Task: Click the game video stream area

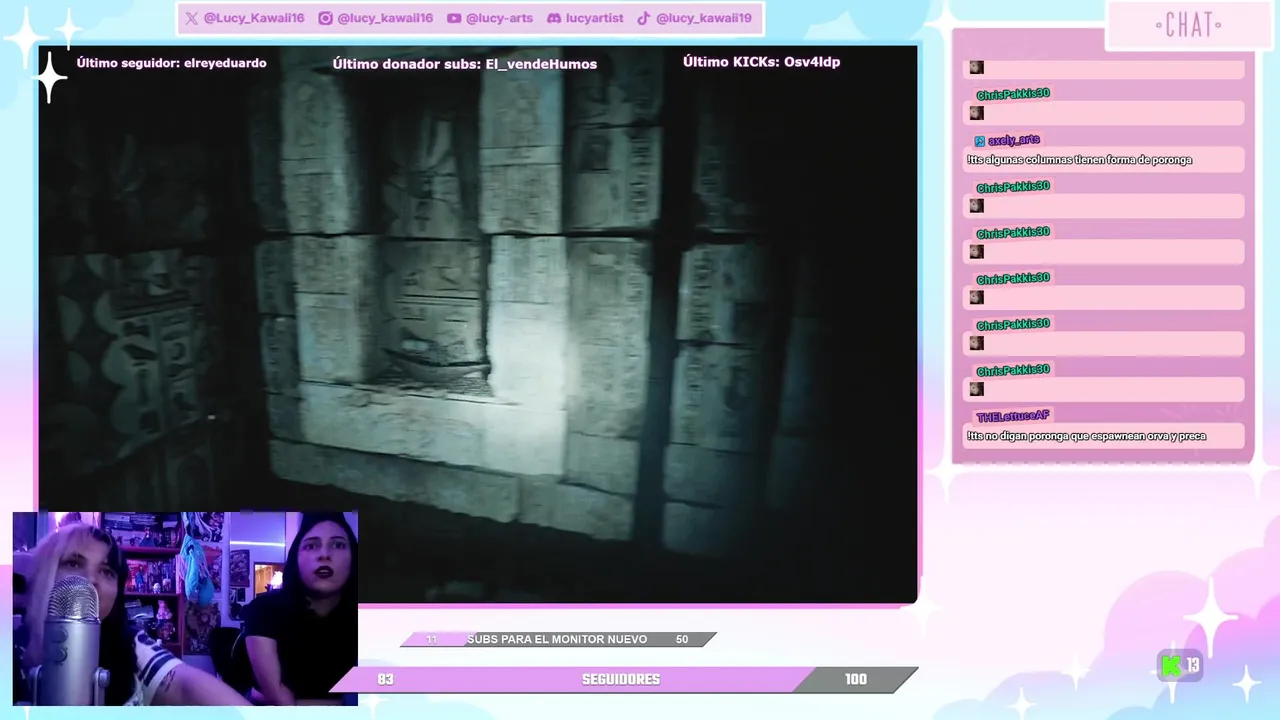Action: [x=478, y=324]
